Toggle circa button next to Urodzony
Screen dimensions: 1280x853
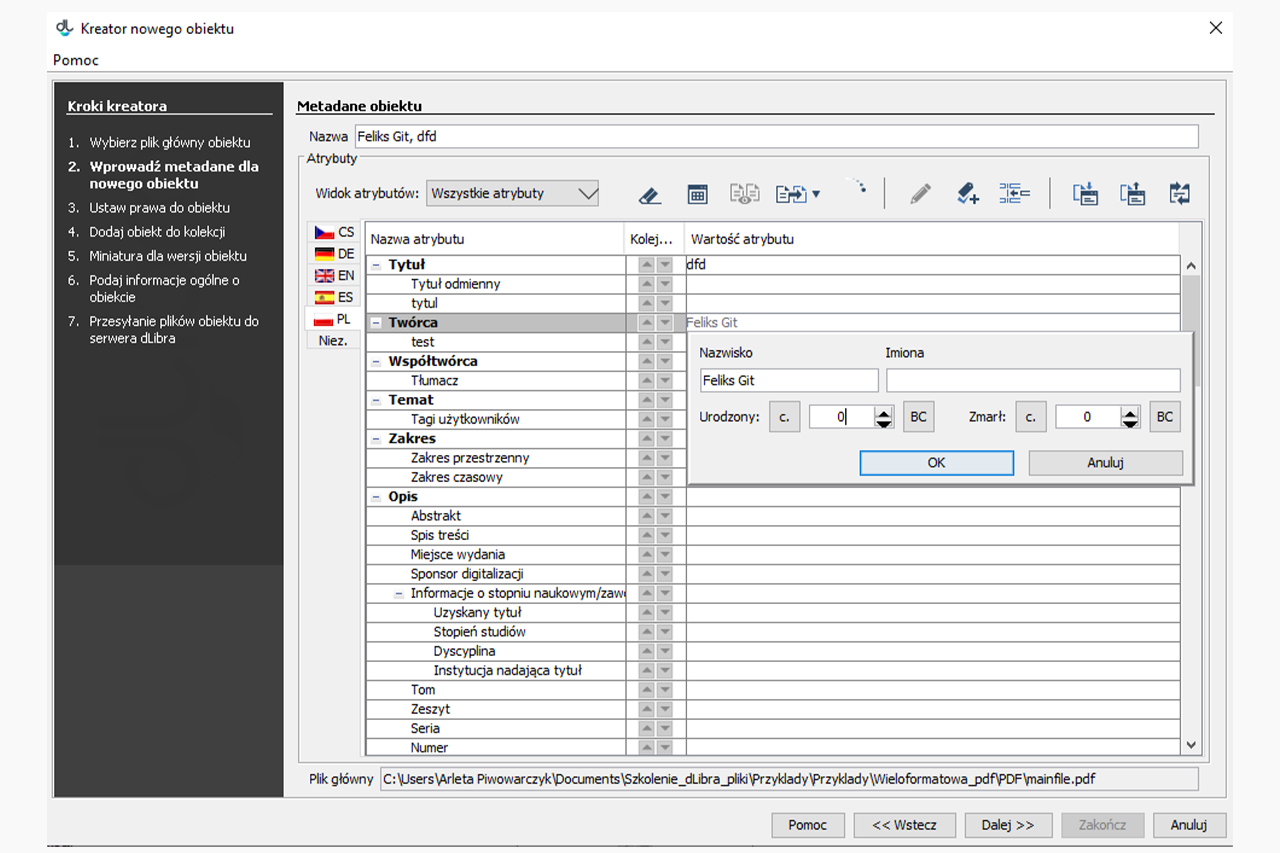[784, 417]
